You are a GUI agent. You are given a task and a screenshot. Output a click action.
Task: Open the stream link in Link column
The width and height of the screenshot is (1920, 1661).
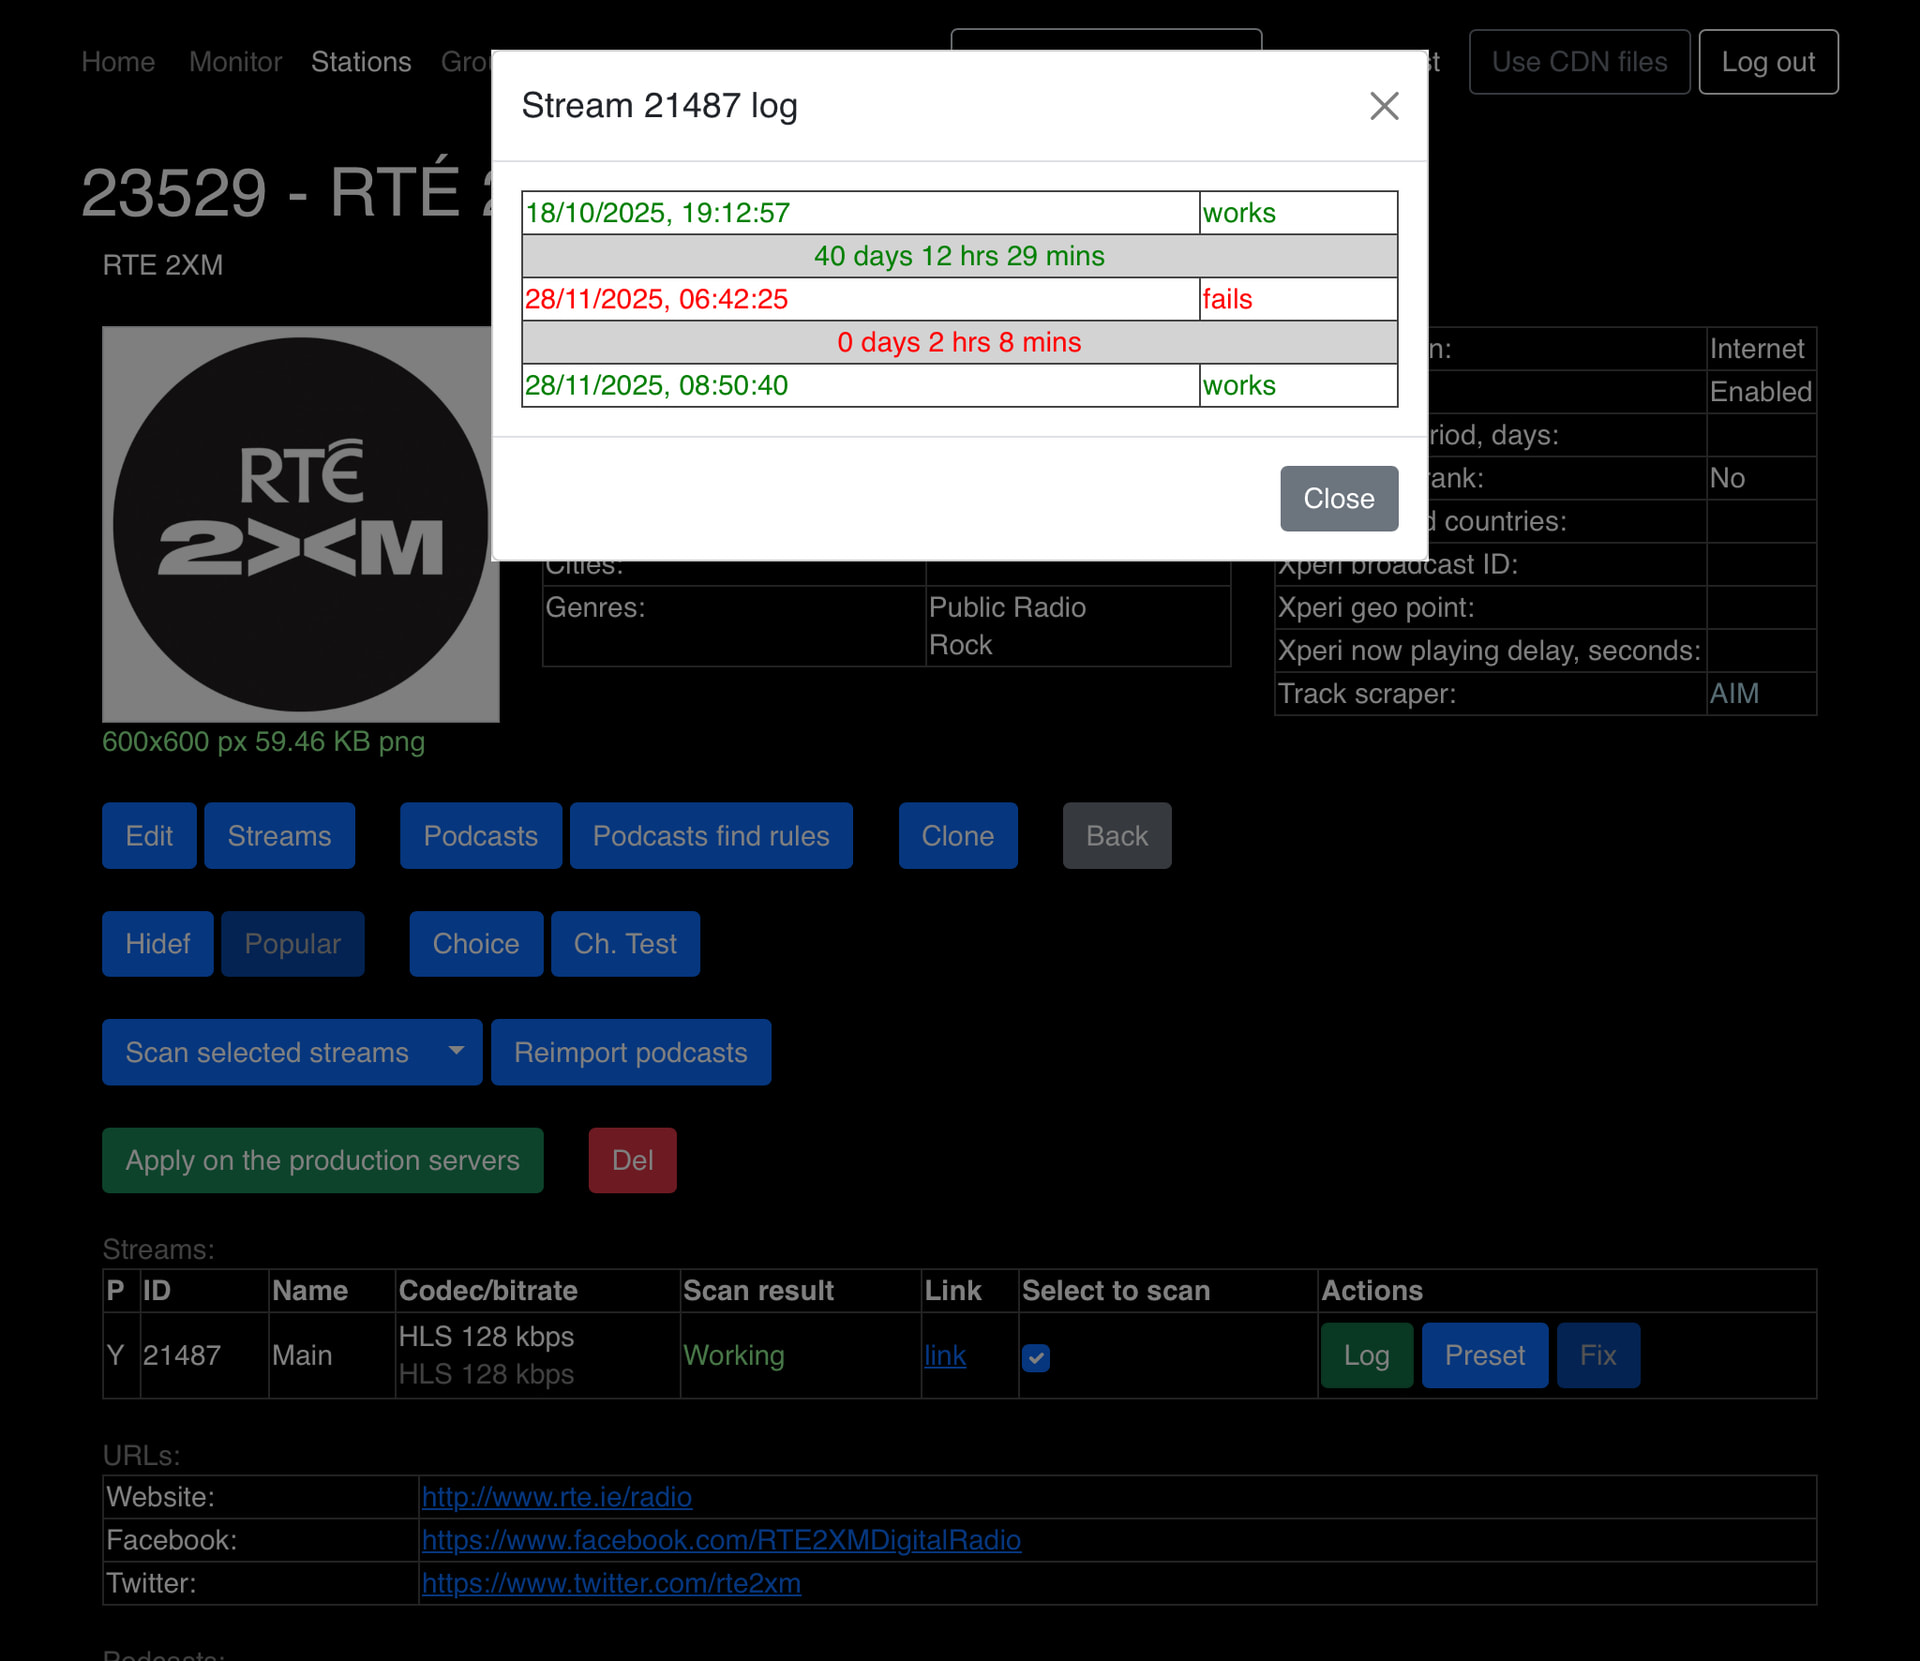coord(944,1355)
